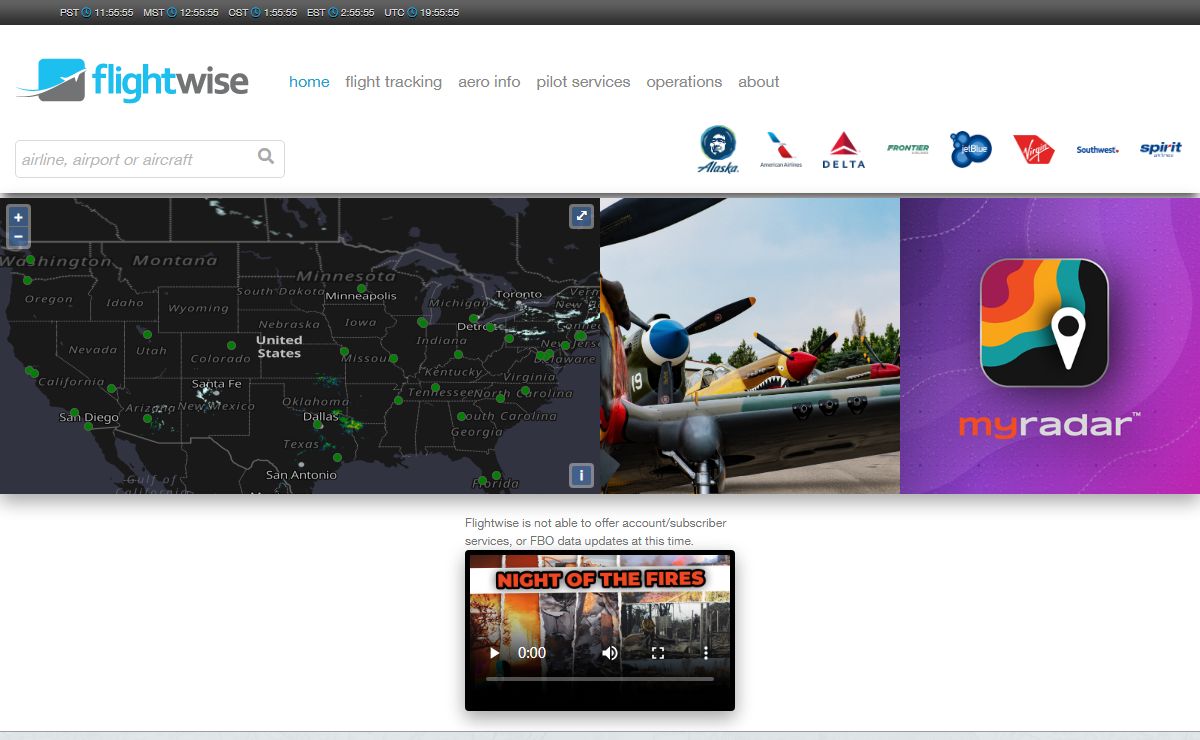Select the Frontier logo
The height and width of the screenshot is (740, 1200).
907,149
